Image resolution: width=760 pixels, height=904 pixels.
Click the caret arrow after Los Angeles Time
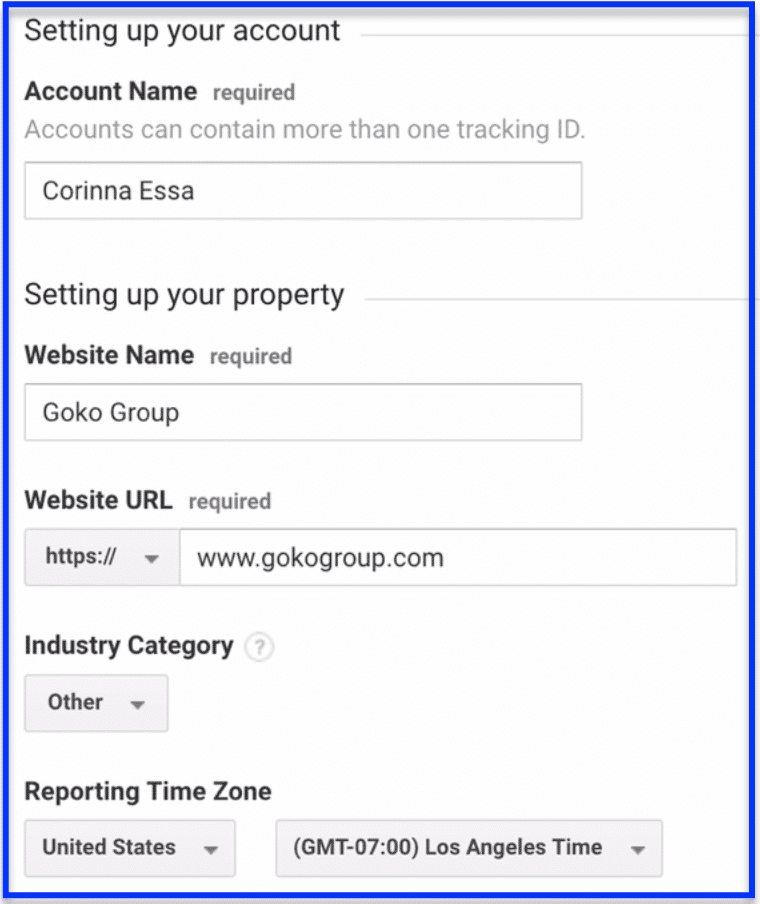[x=637, y=849]
